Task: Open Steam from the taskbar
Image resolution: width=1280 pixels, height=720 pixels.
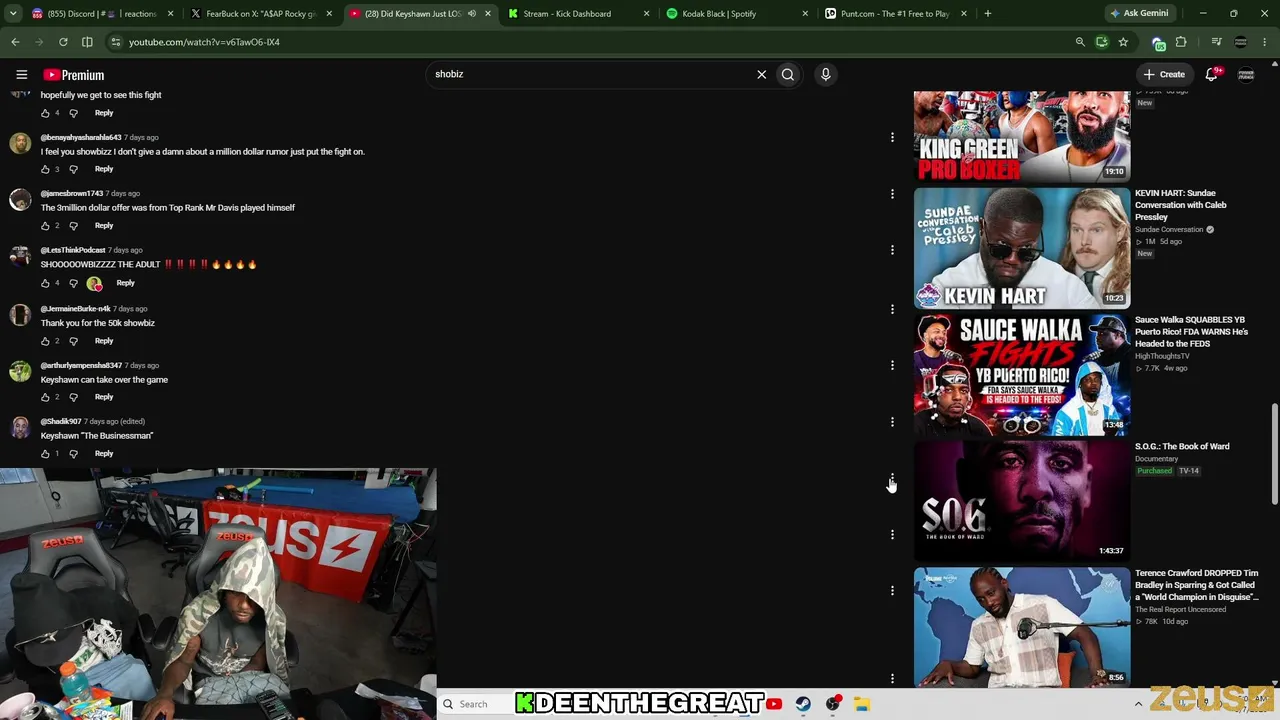Action: click(x=803, y=704)
